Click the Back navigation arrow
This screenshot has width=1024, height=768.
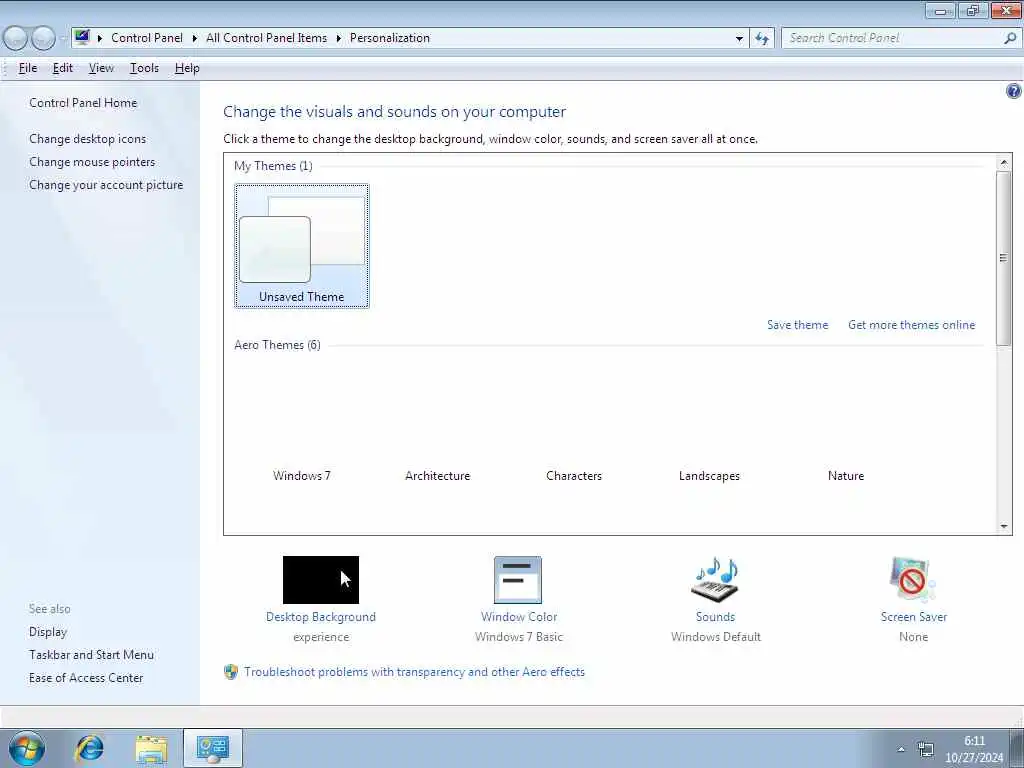16,39
